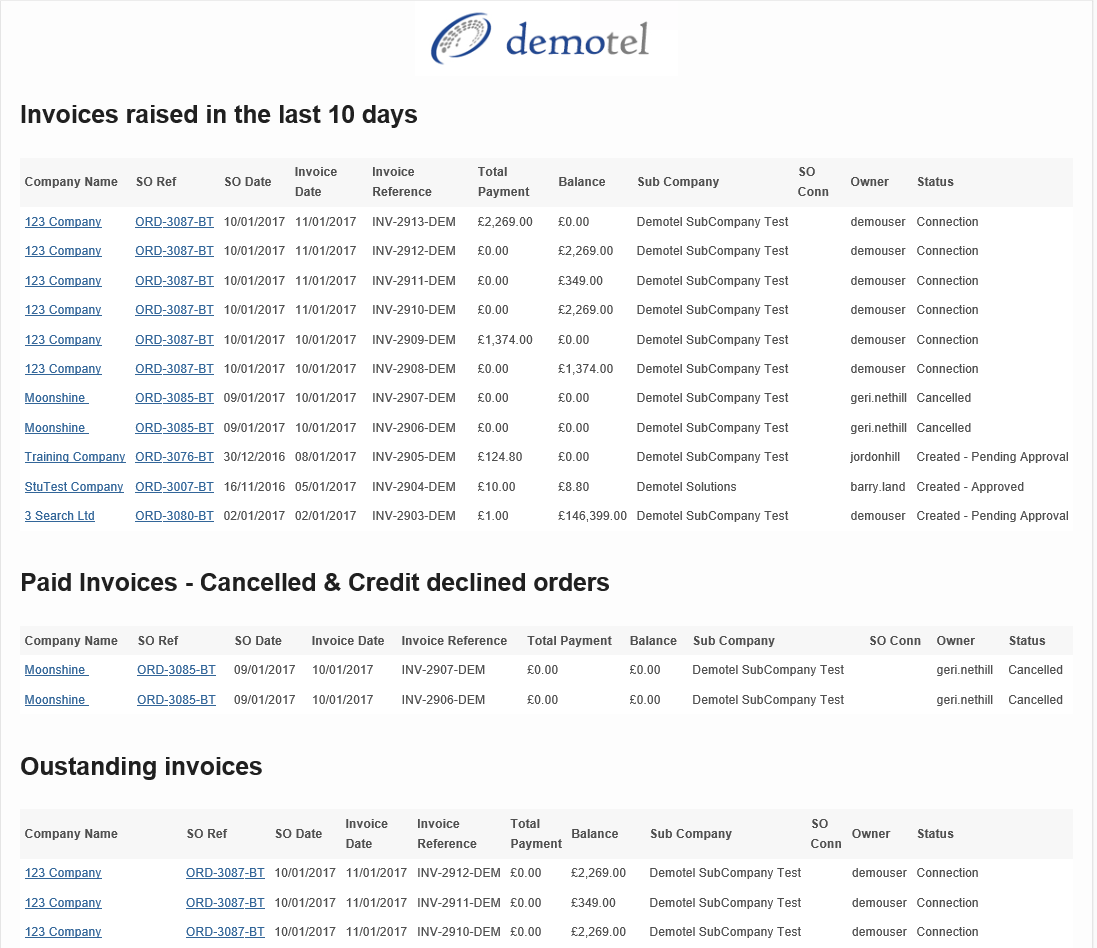Click the £124.80 total payment value

500,457
